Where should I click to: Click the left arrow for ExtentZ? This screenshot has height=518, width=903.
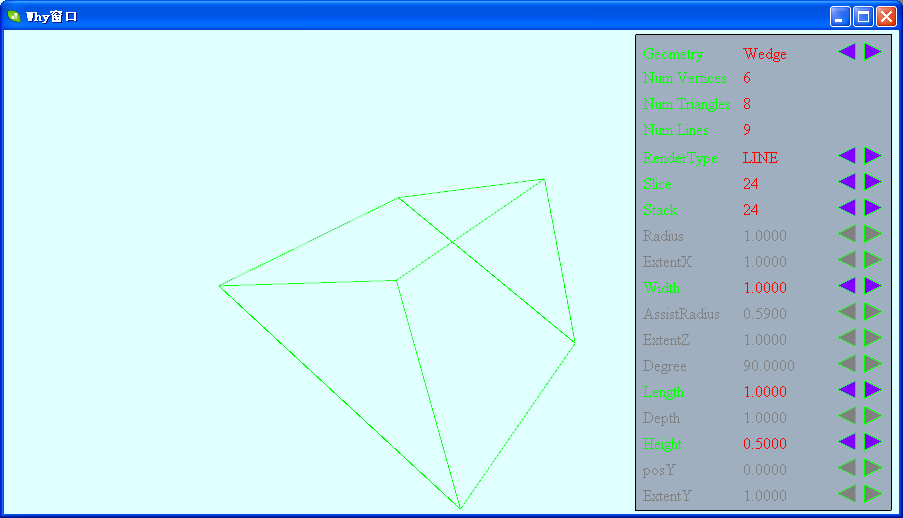coord(847,338)
